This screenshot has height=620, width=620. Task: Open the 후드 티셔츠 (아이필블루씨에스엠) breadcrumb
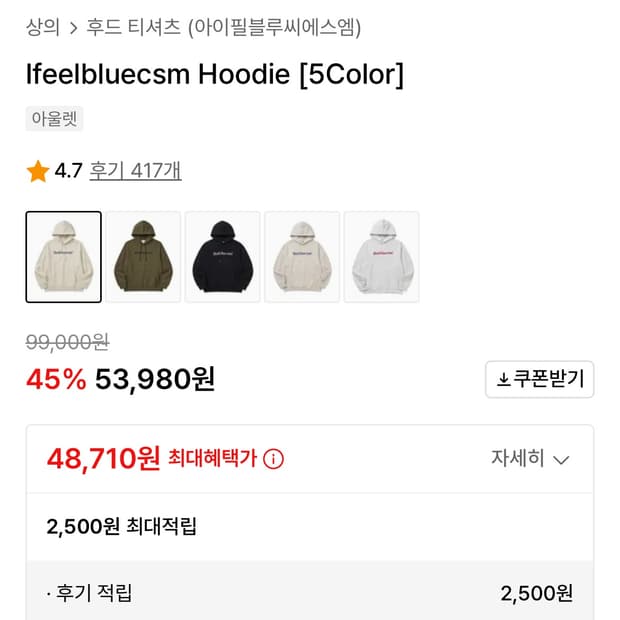coord(223,27)
